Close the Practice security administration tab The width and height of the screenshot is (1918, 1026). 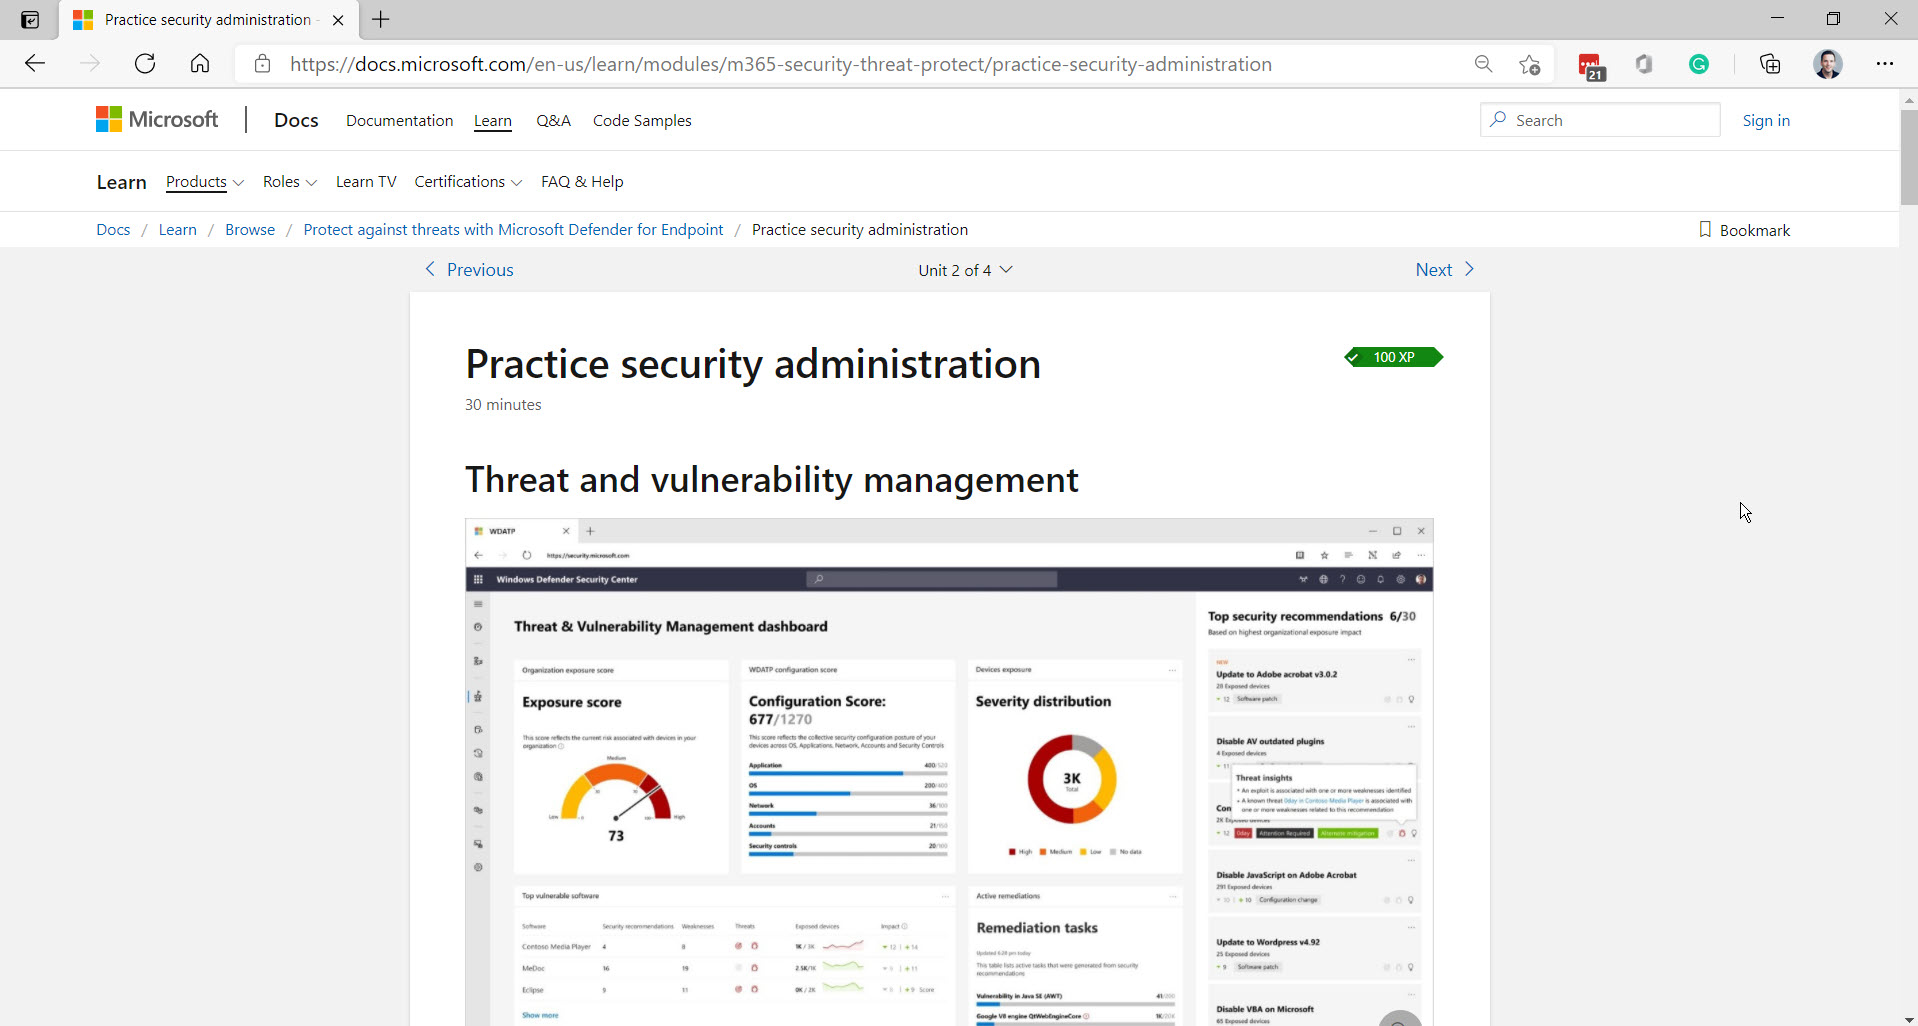(x=338, y=20)
